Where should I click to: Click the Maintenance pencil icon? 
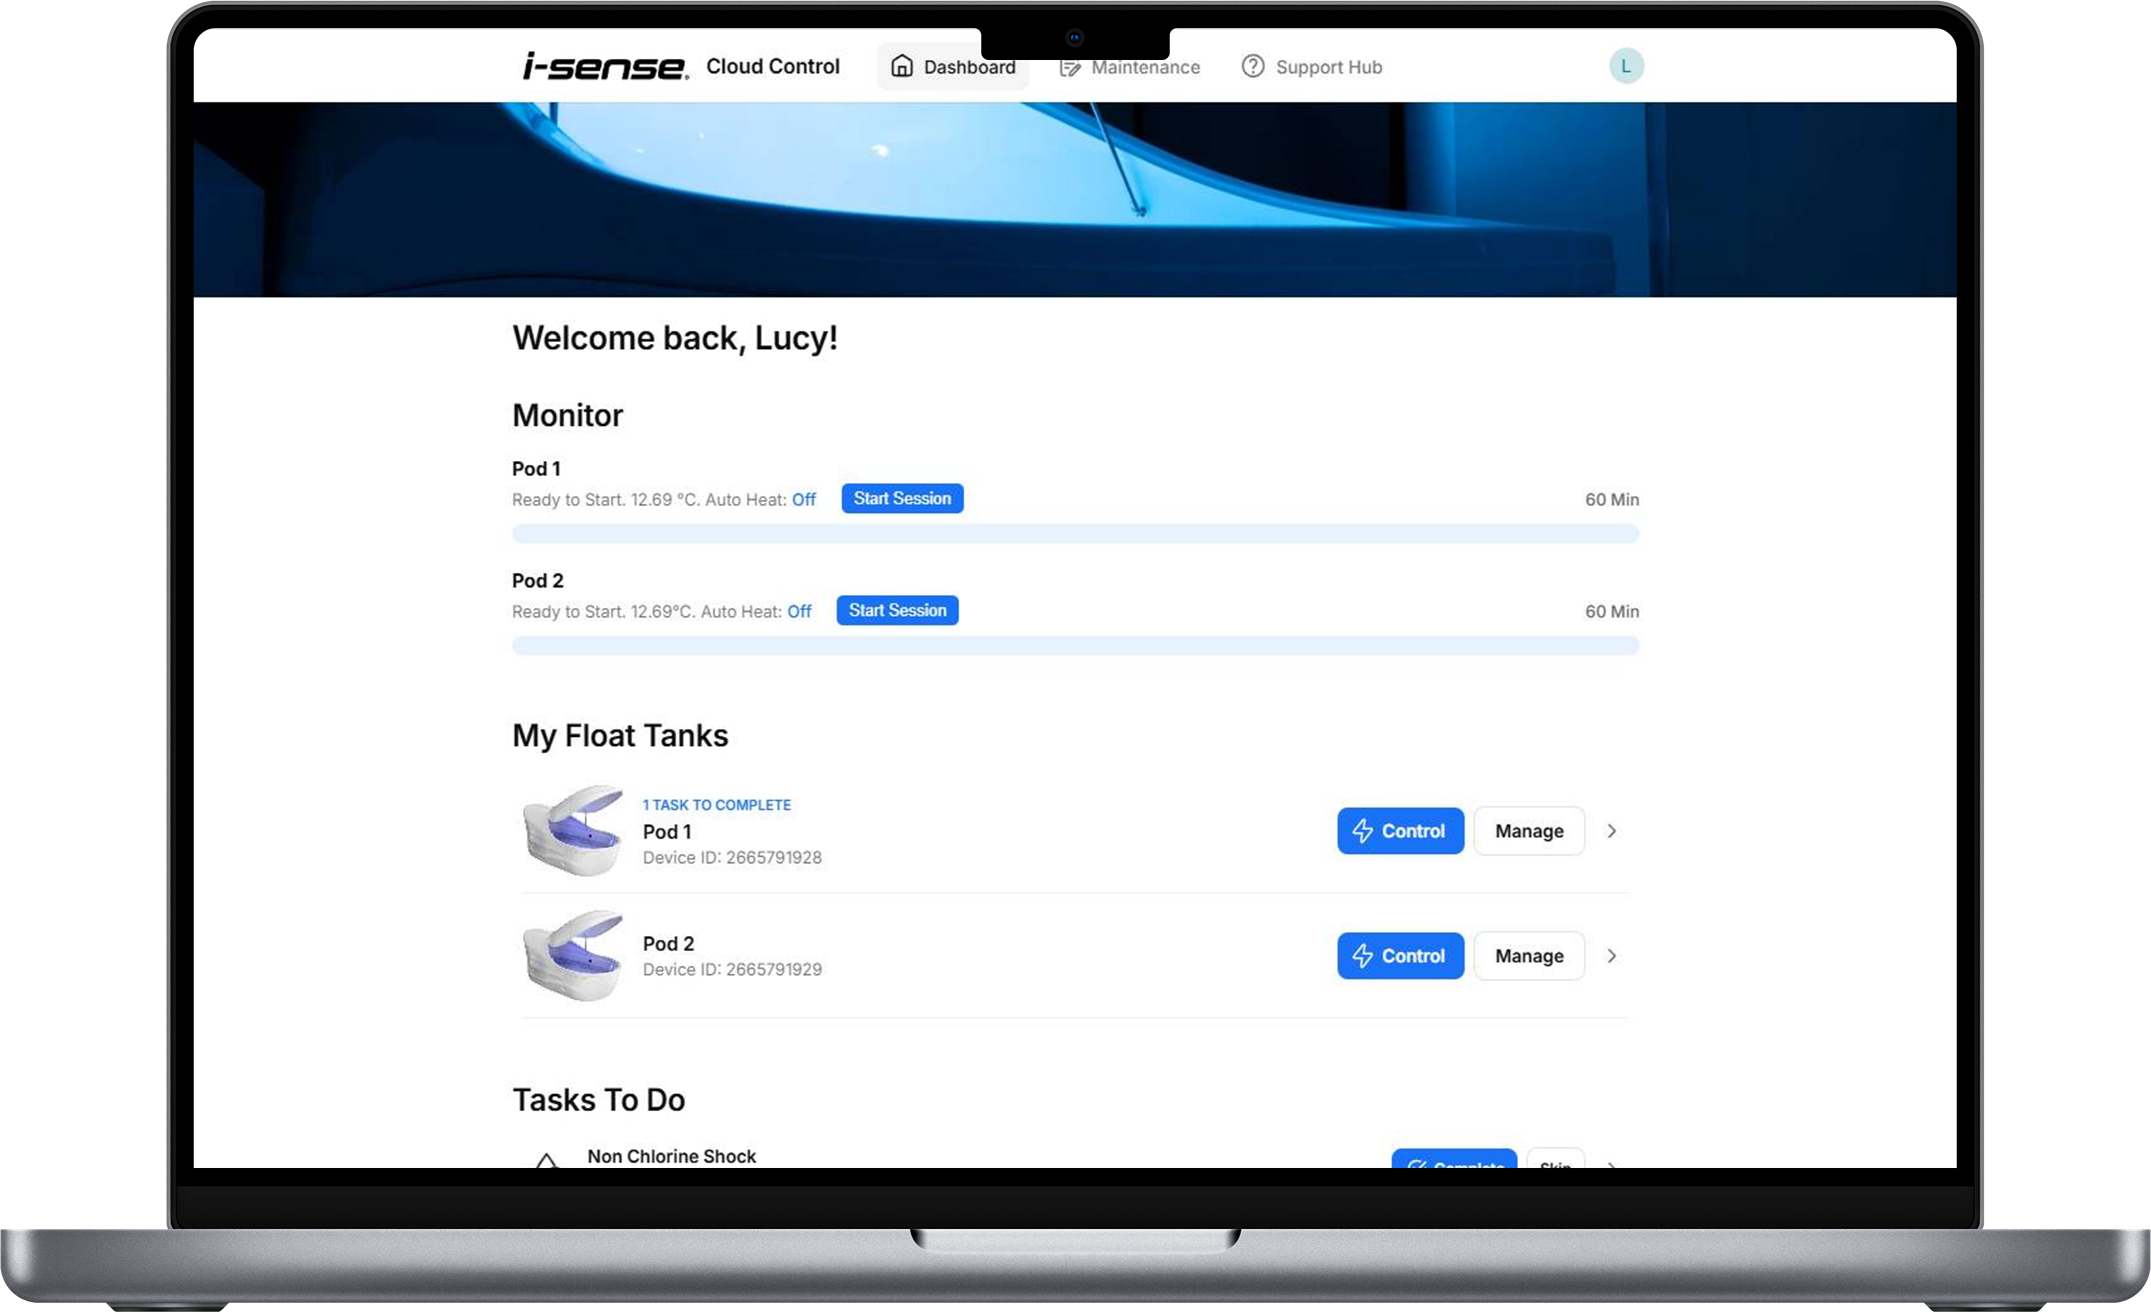pyautogui.click(x=1070, y=67)
